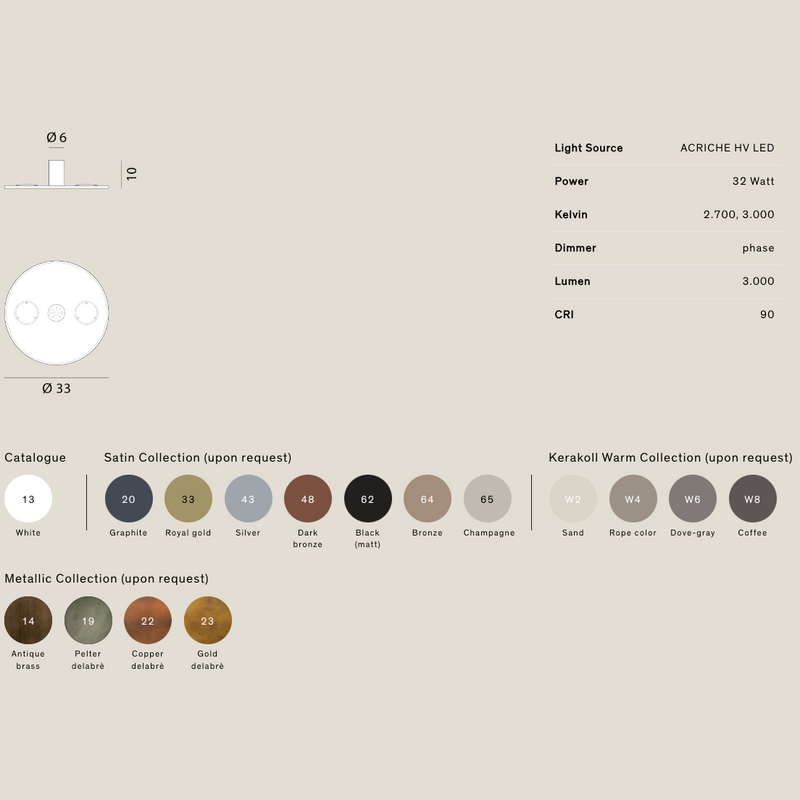
Task: Choose the Champagne 65 swatch
Action: [487, 499]
